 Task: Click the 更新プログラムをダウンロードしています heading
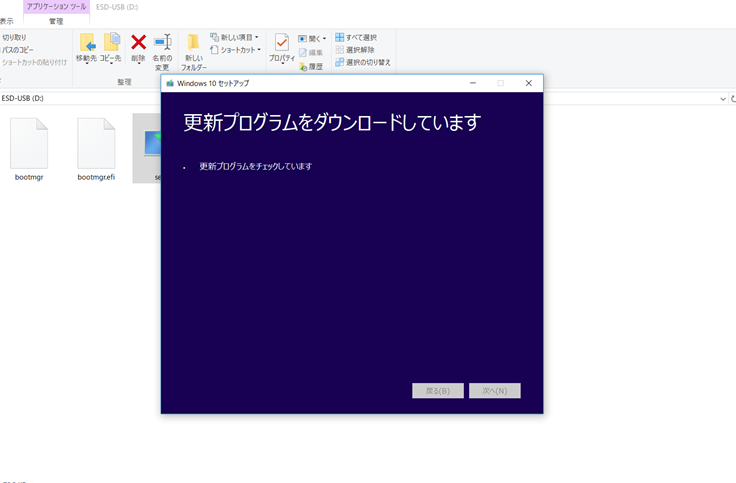(x=332, y=123)
